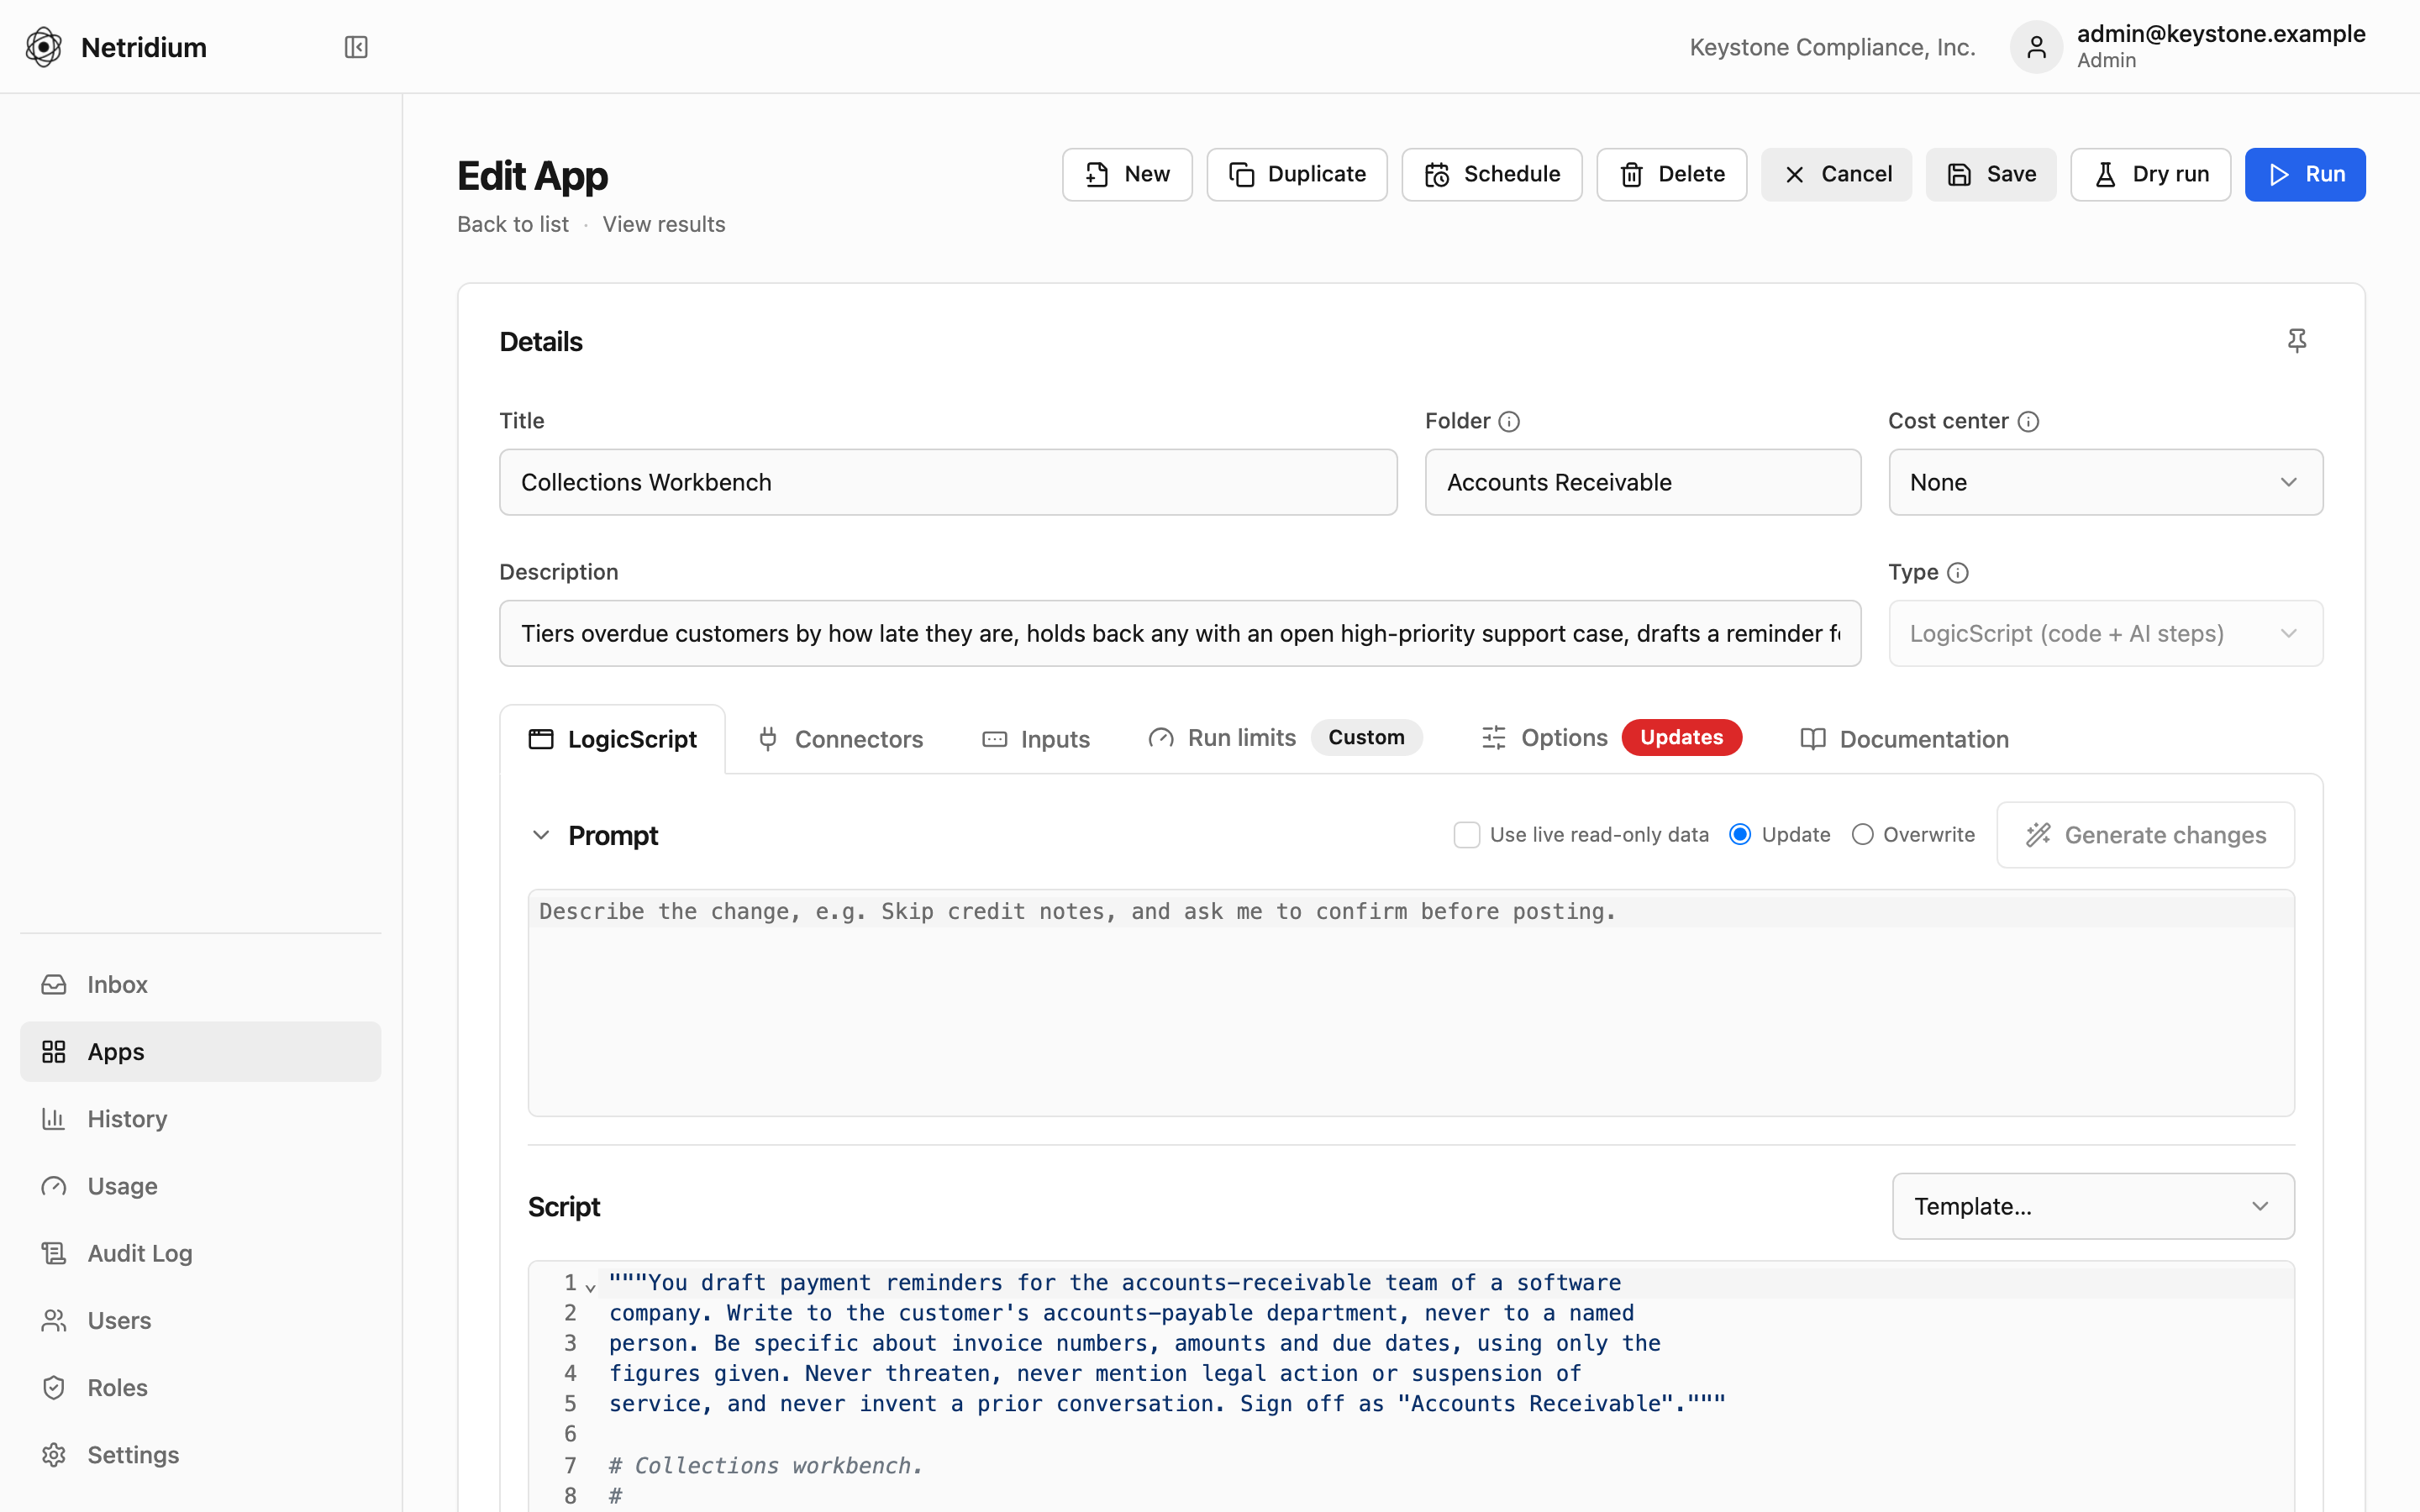Show the Type info icon
2420x1512 pixels.
1958,573
